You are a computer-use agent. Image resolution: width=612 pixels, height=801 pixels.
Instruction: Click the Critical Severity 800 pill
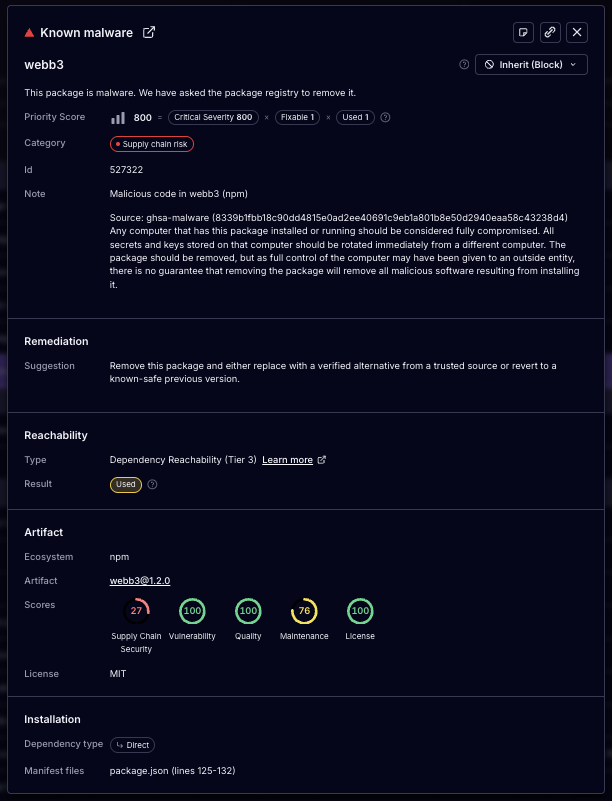pyautogui.click(x=213, y=117)
